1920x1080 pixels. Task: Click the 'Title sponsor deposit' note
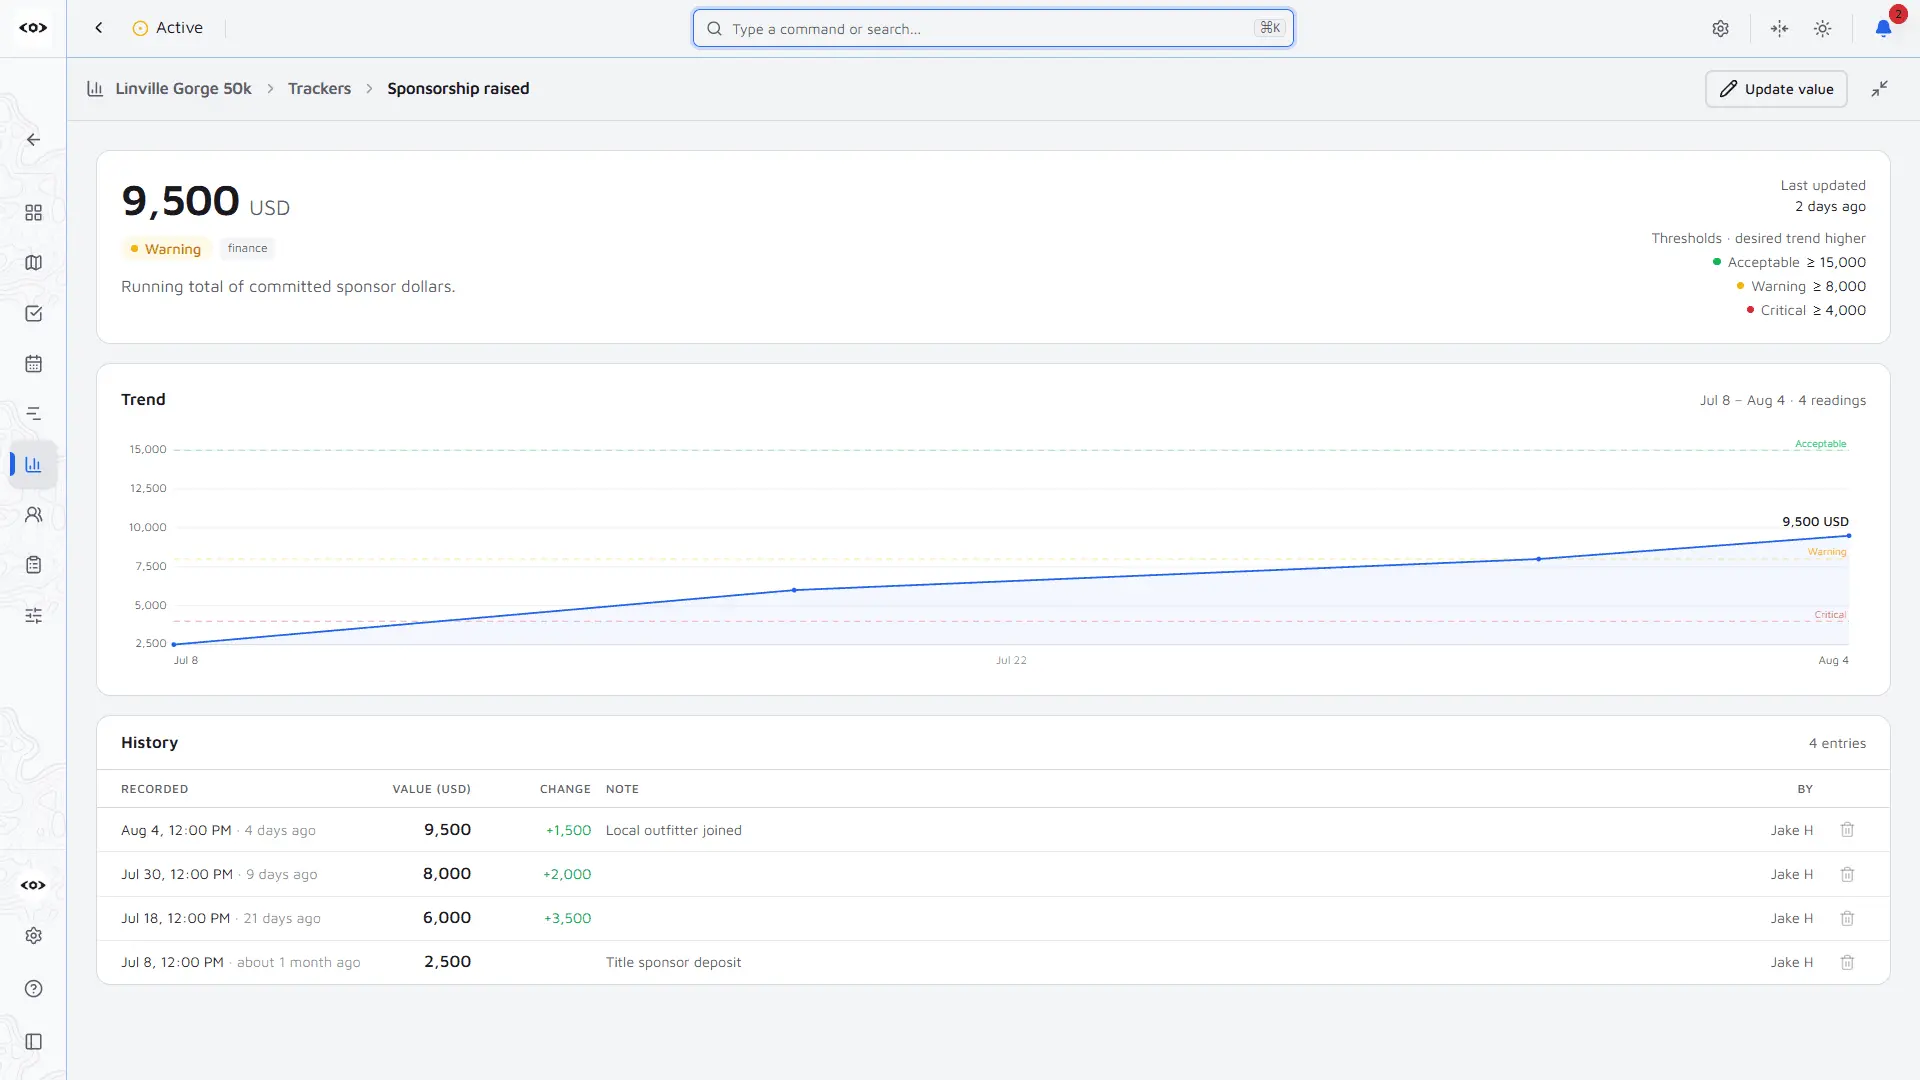coord(673,962)
